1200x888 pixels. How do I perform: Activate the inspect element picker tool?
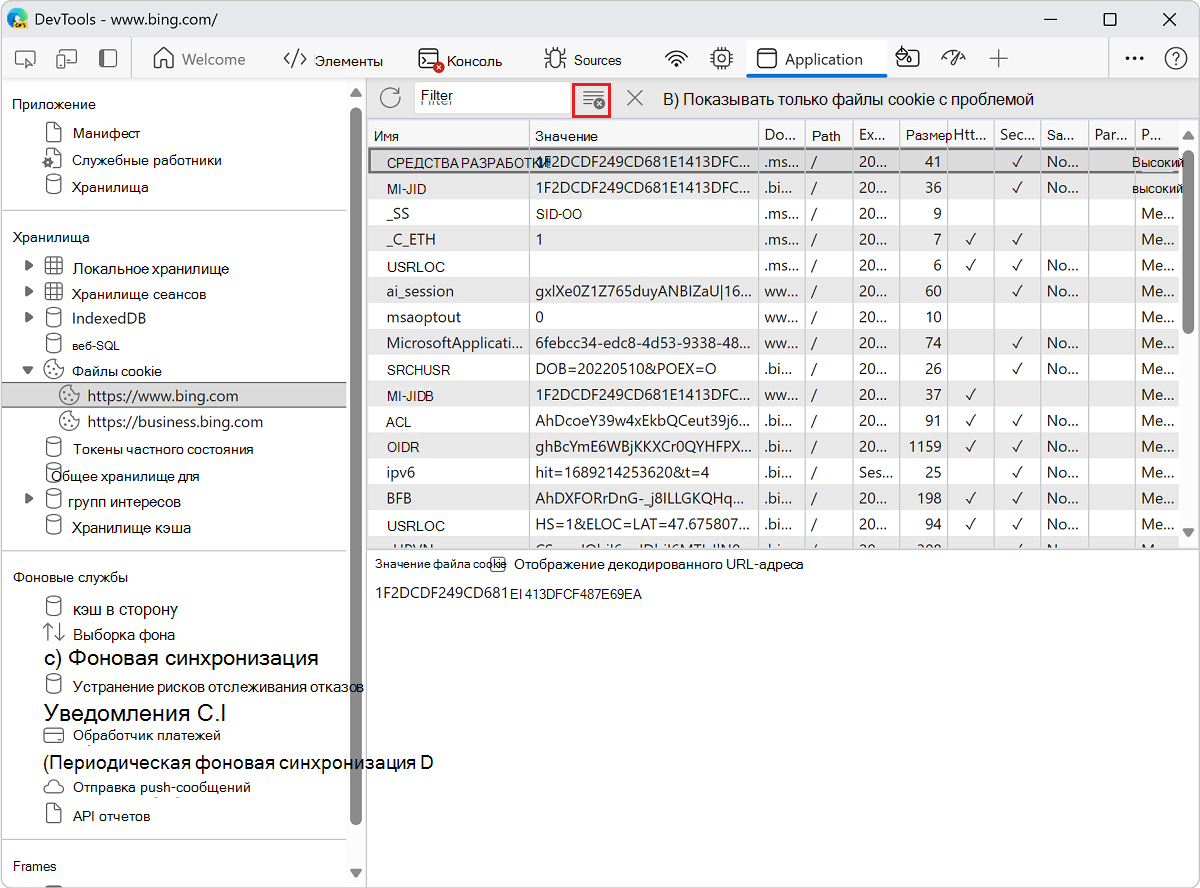click(x=25, y=60)
